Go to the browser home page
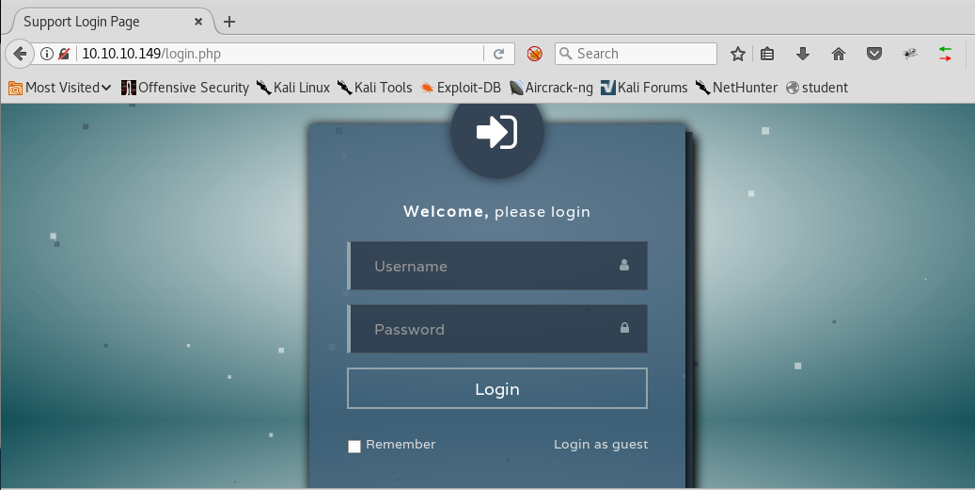Screen dimensions: 975x490 838,54
